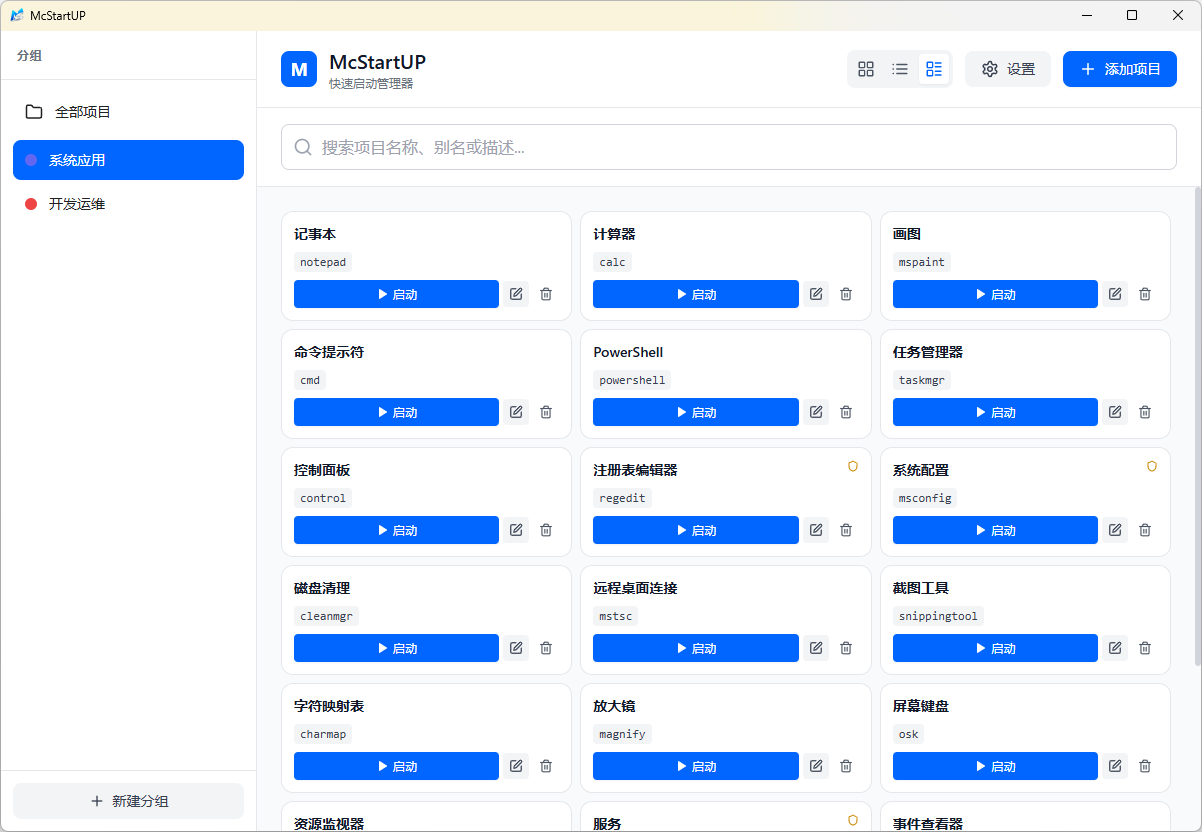1202x832 pixels.
Task: Edit the 字符映射表 item
Action: 516,766
